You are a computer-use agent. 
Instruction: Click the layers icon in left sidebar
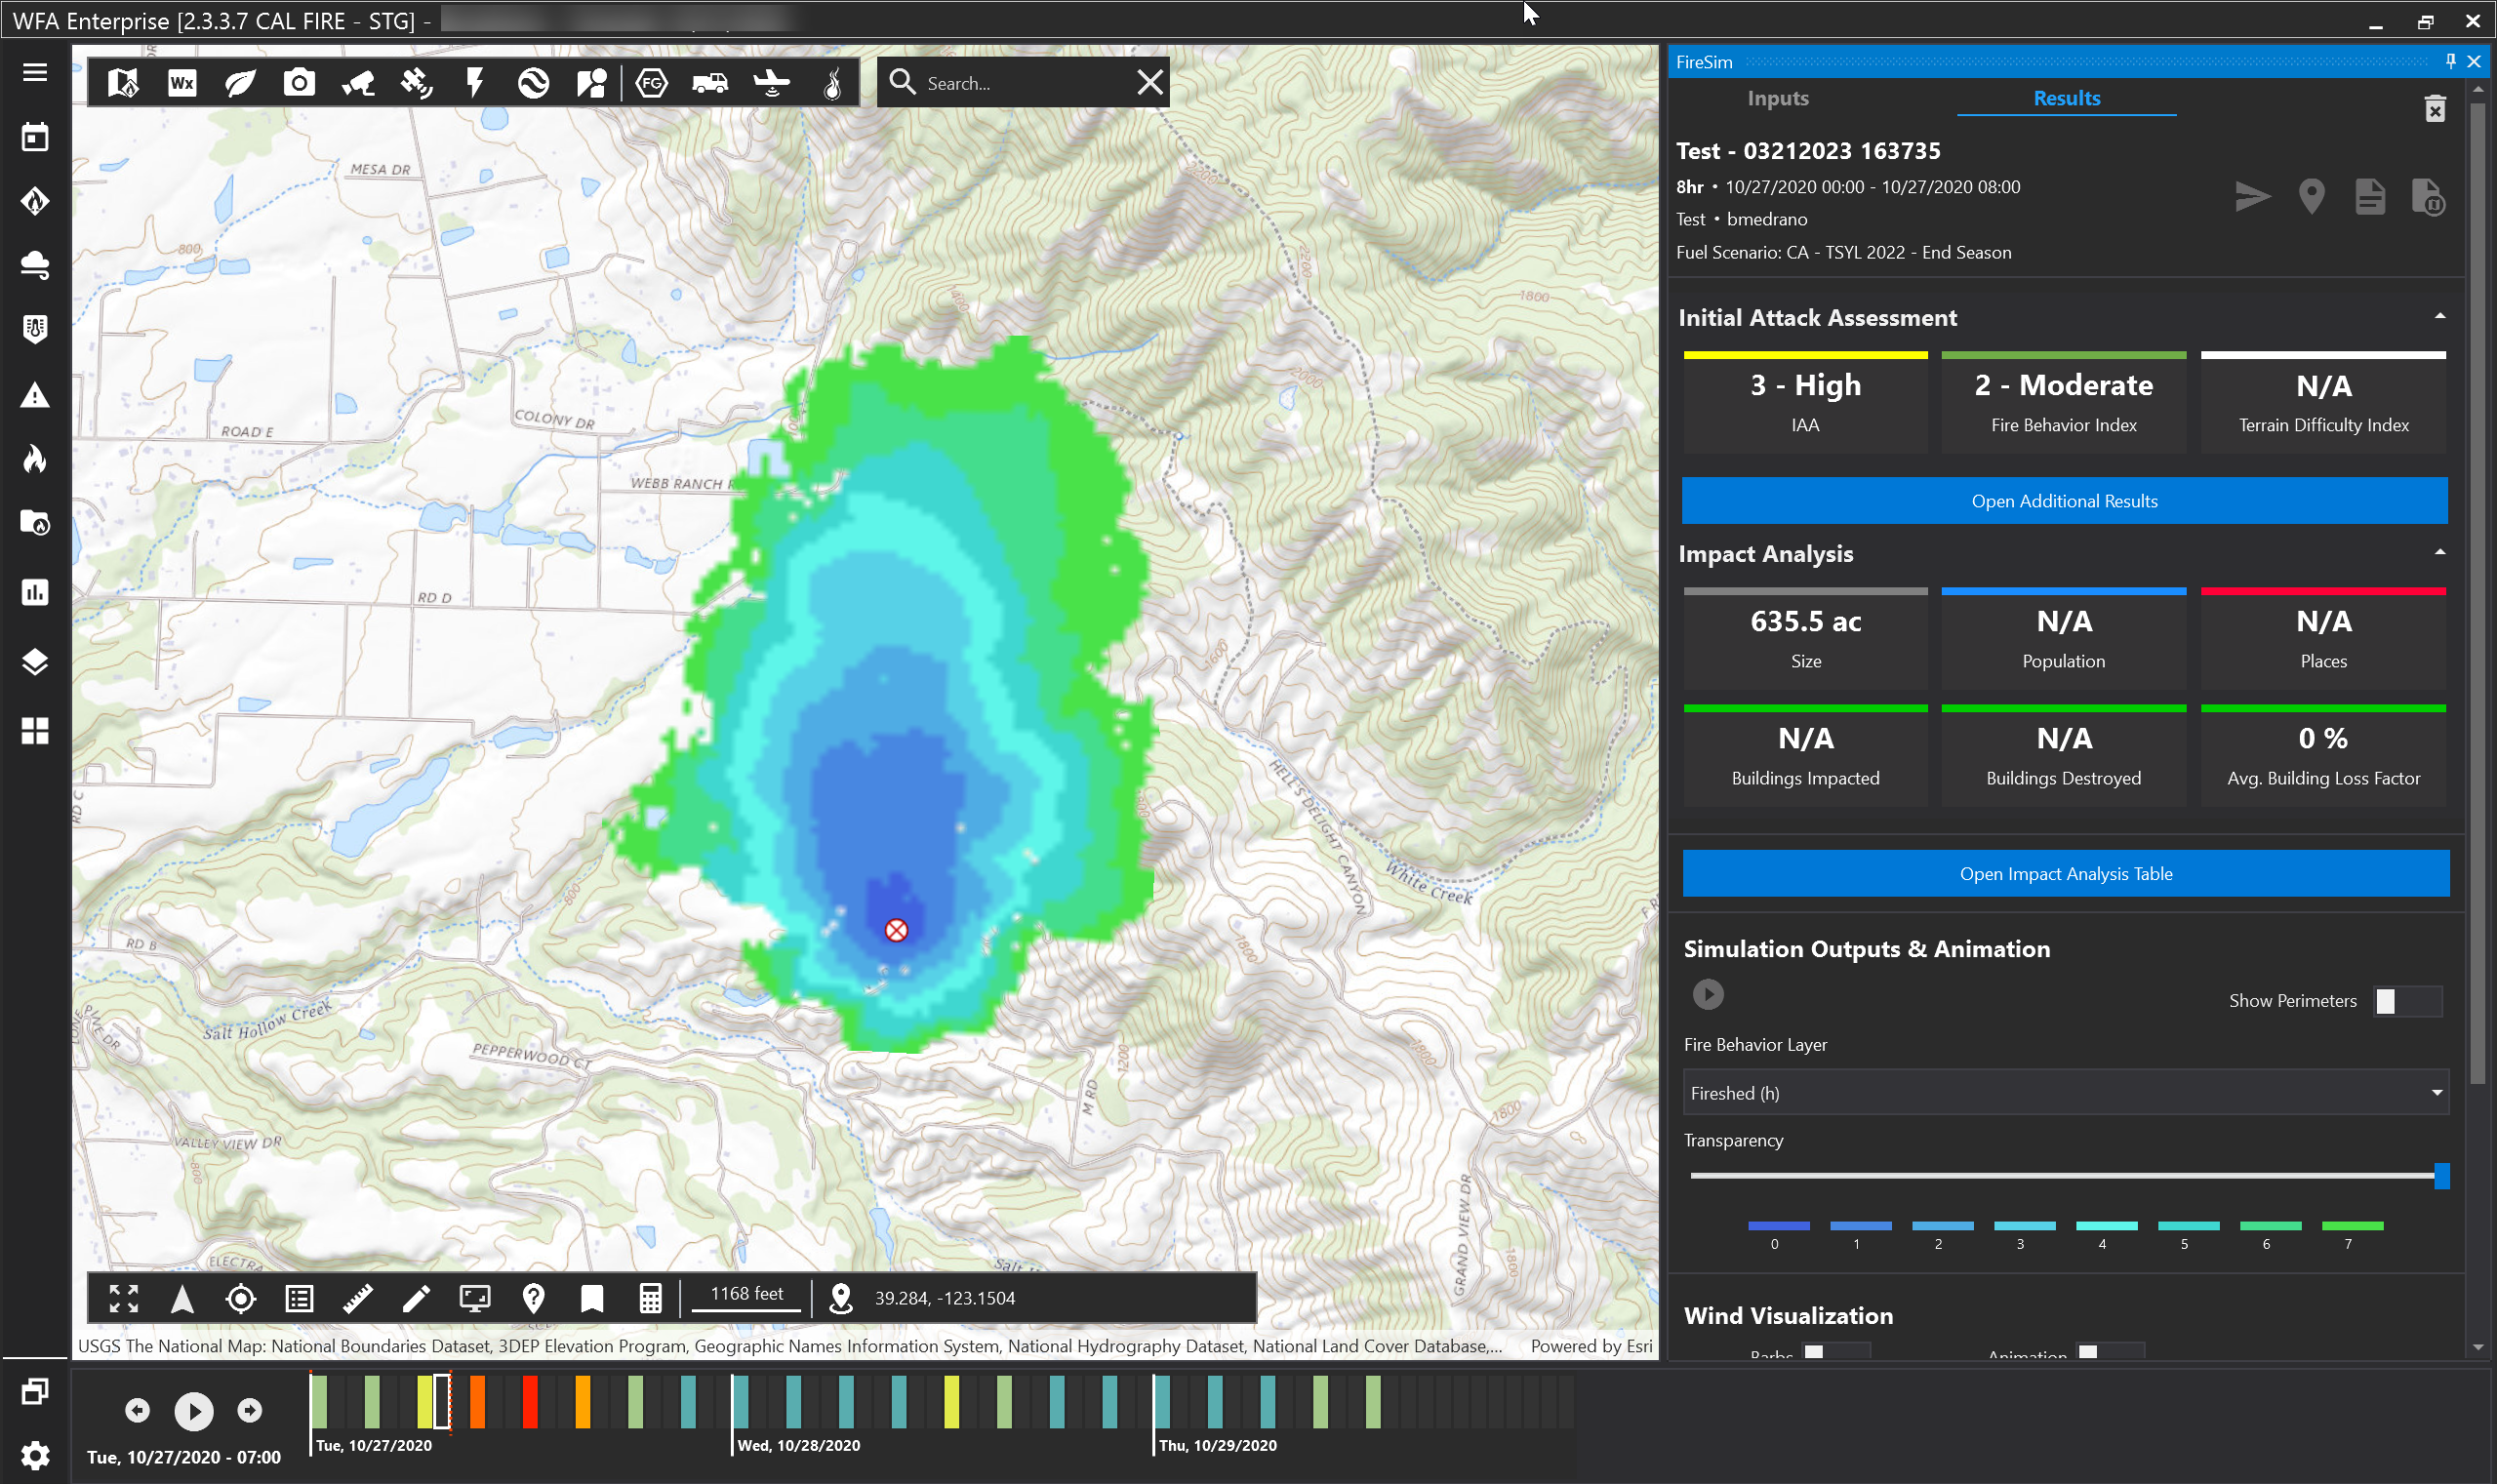click(x=35, y=662)
